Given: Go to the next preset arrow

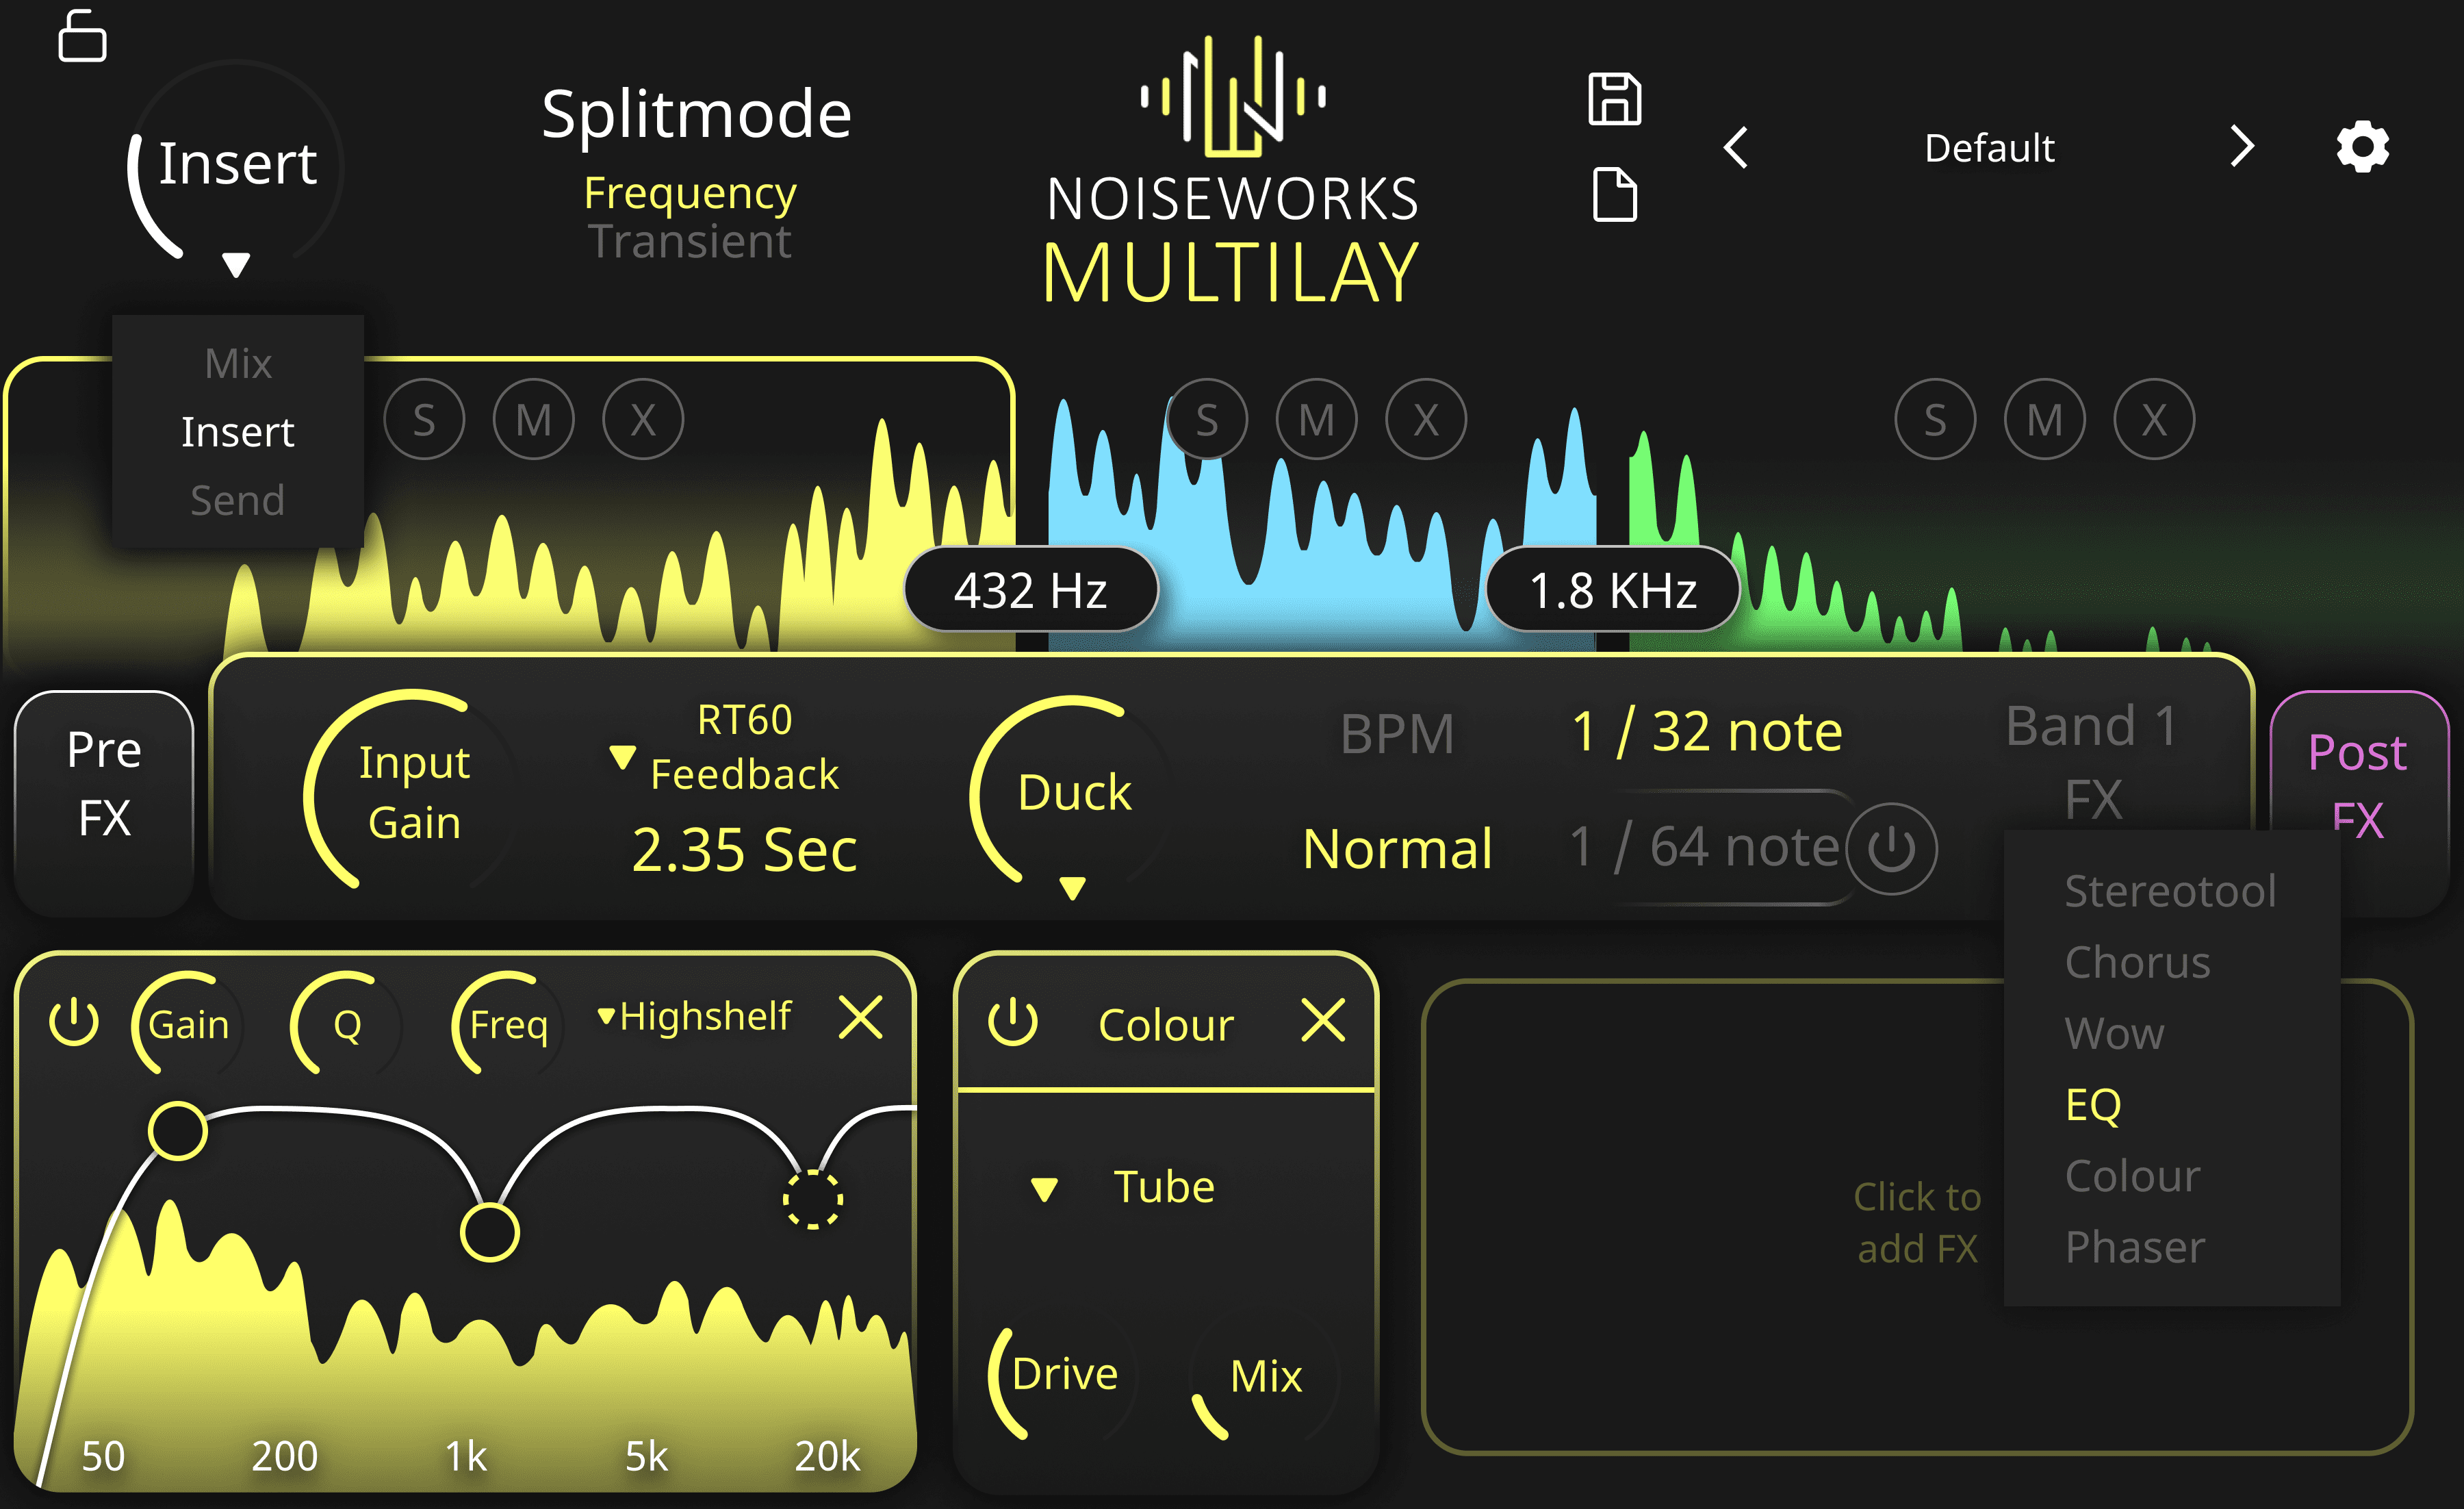Looking at the screenshot, I should point(2242,147).
